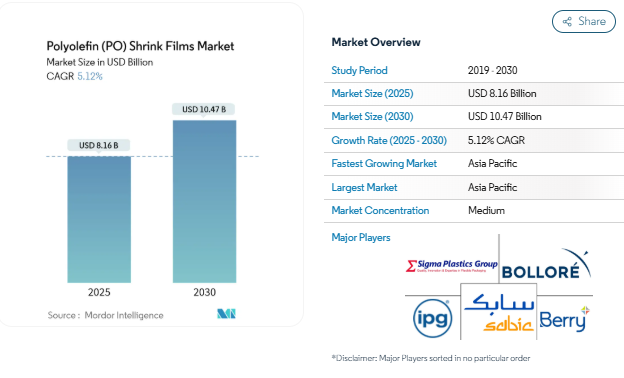Click Market Size (2030) label

(372, 117)
